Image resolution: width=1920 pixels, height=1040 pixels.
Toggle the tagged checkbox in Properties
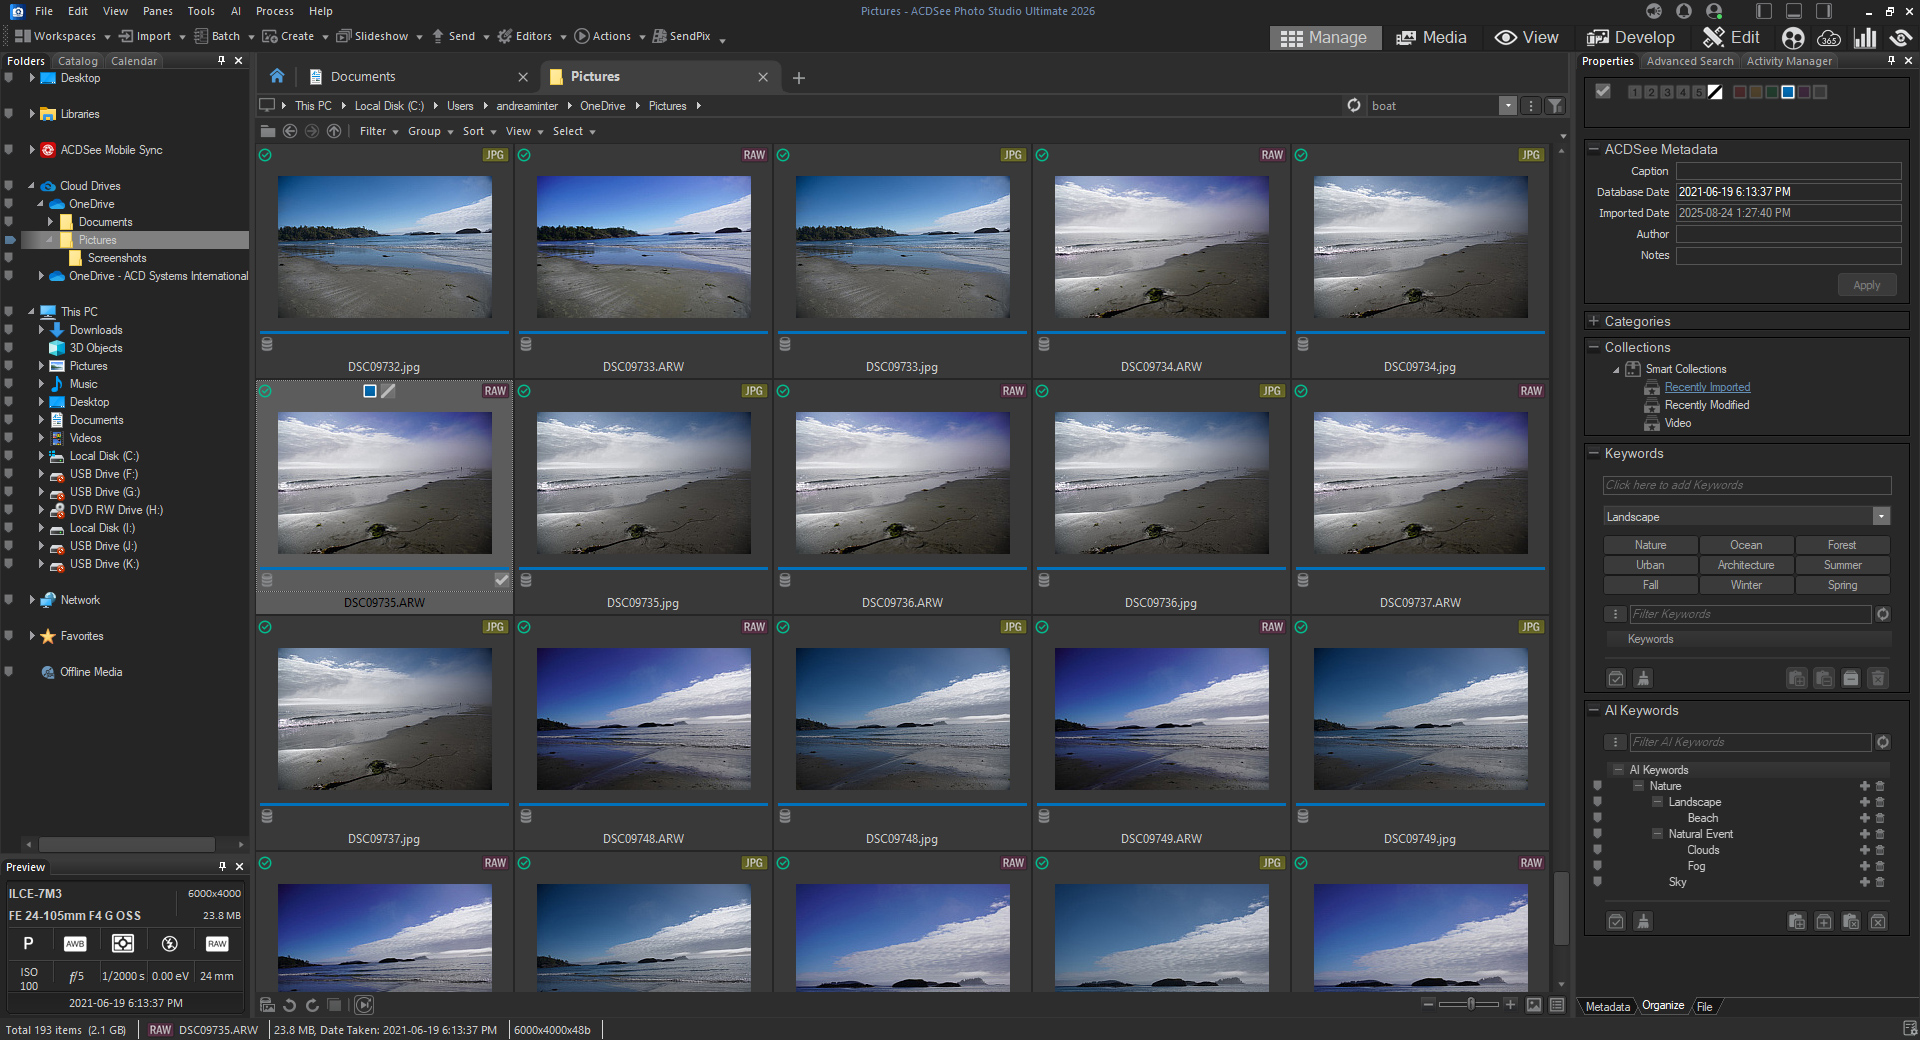[x=1603, y=92]
